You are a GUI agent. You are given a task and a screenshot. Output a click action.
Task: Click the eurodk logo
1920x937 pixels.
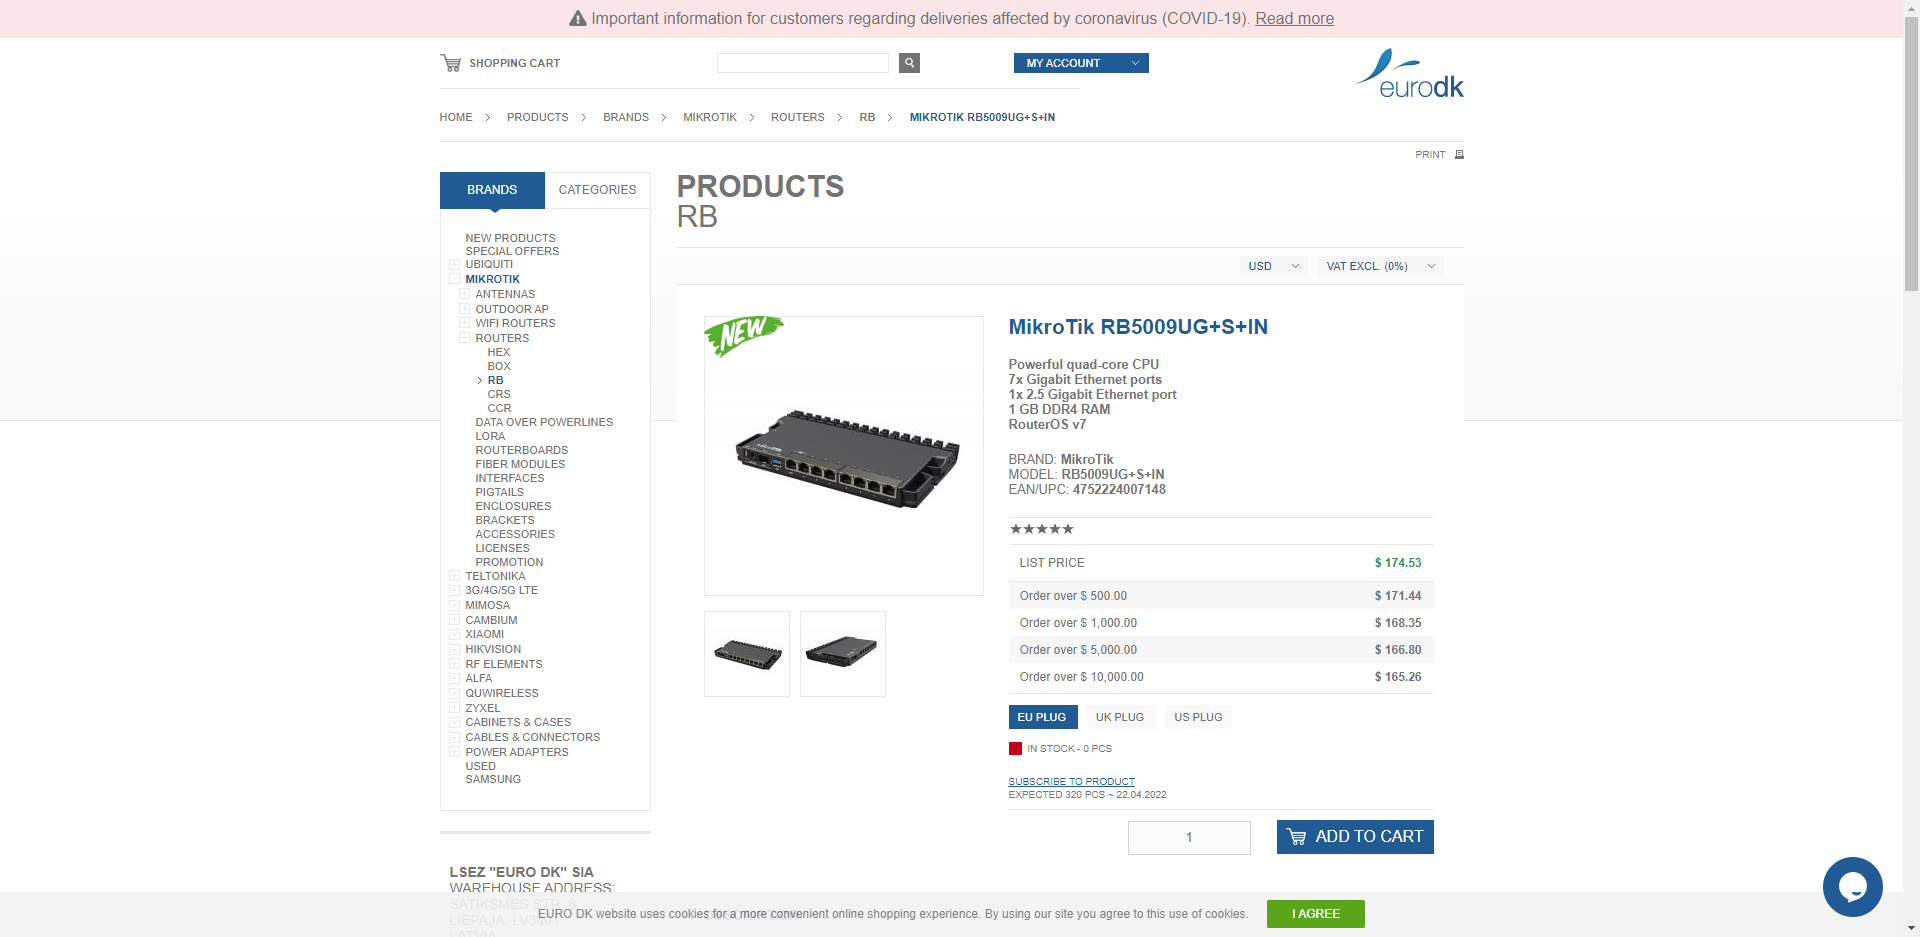point(1410,74)
